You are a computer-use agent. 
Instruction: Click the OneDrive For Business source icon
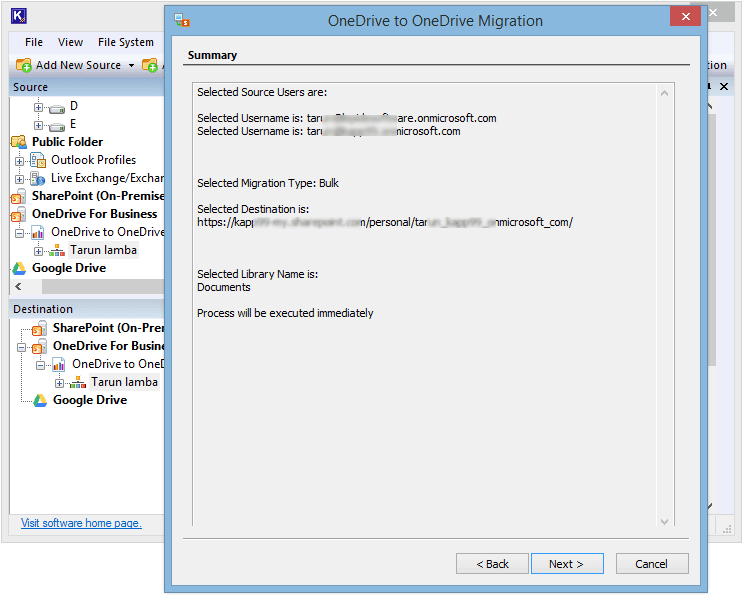pos(19,214)
